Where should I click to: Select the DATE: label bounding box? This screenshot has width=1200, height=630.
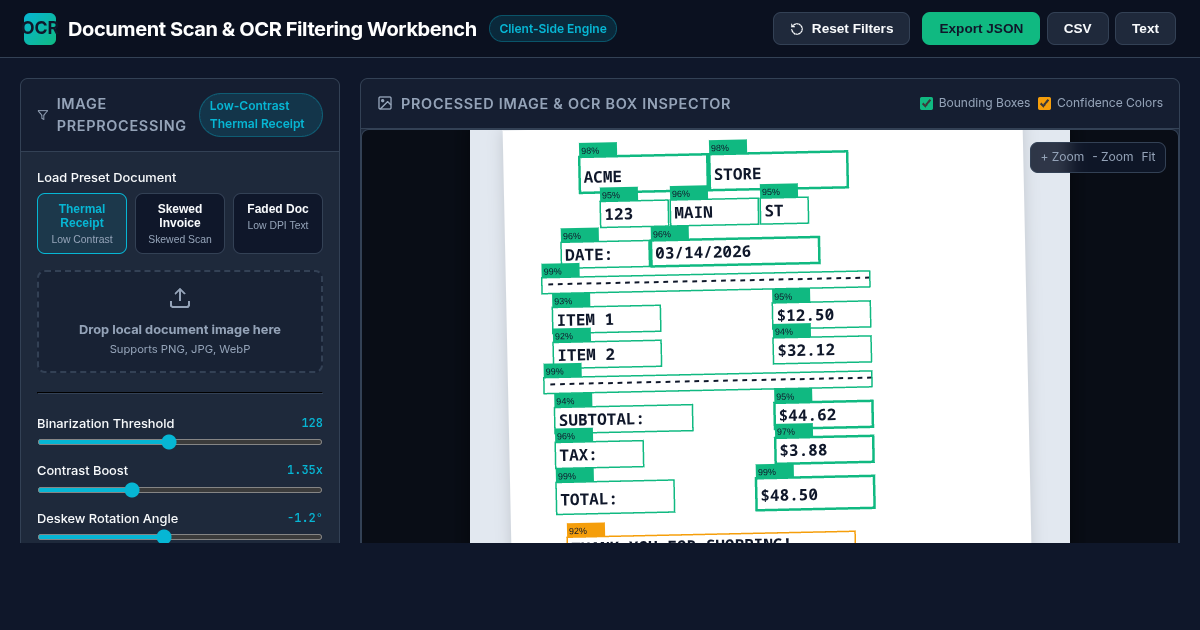click(x=605, y=254)
